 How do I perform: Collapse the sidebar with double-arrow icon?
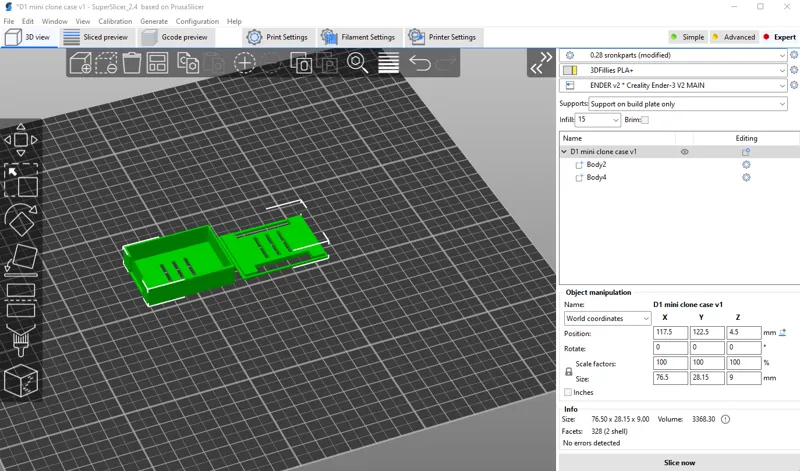pyautogui.click(x=541, y=63)
